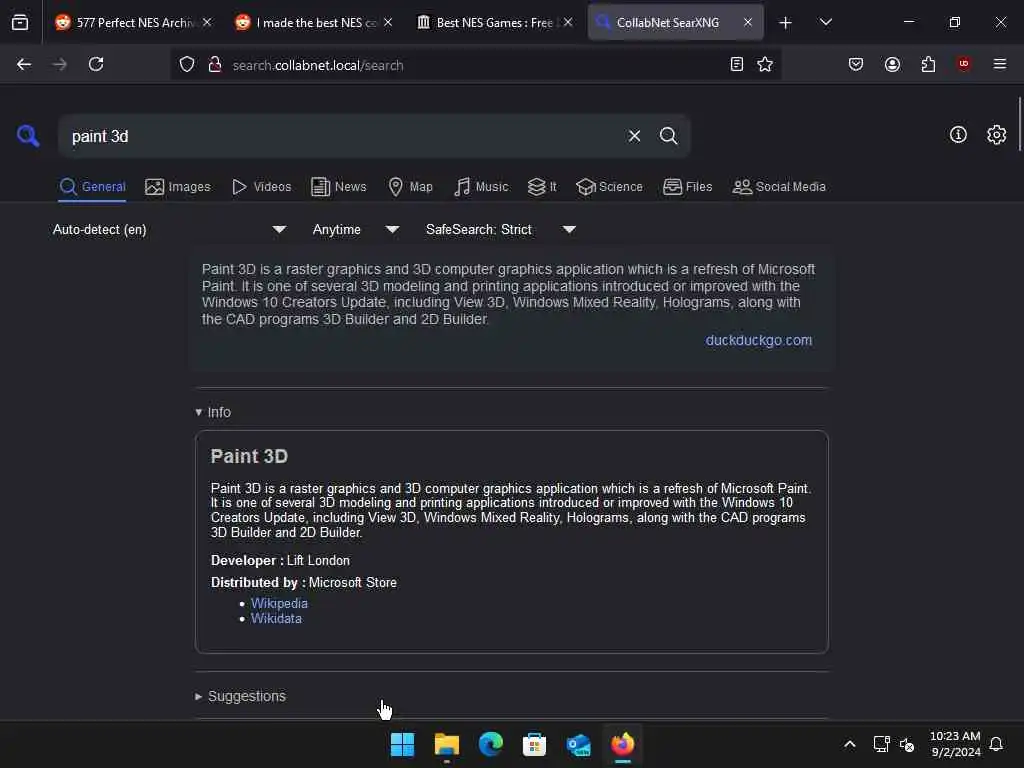Close the I made the best NES tab
Viewport: 1024px width, 768px height.
(x=388, y=22)
